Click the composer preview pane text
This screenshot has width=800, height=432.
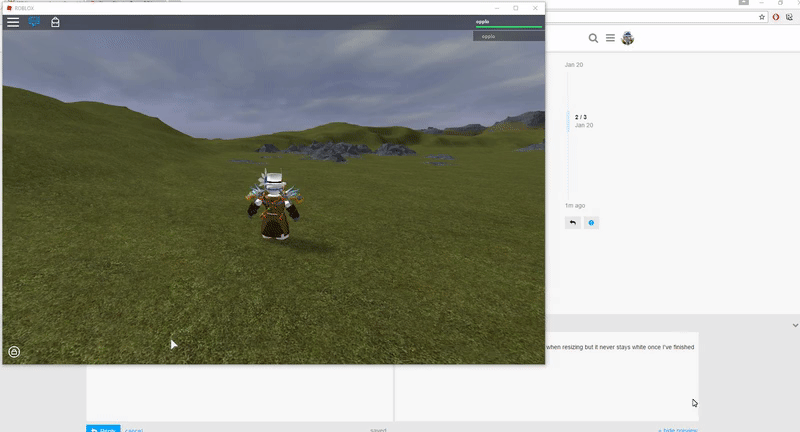pyautogui.click(x=620, y=347)
